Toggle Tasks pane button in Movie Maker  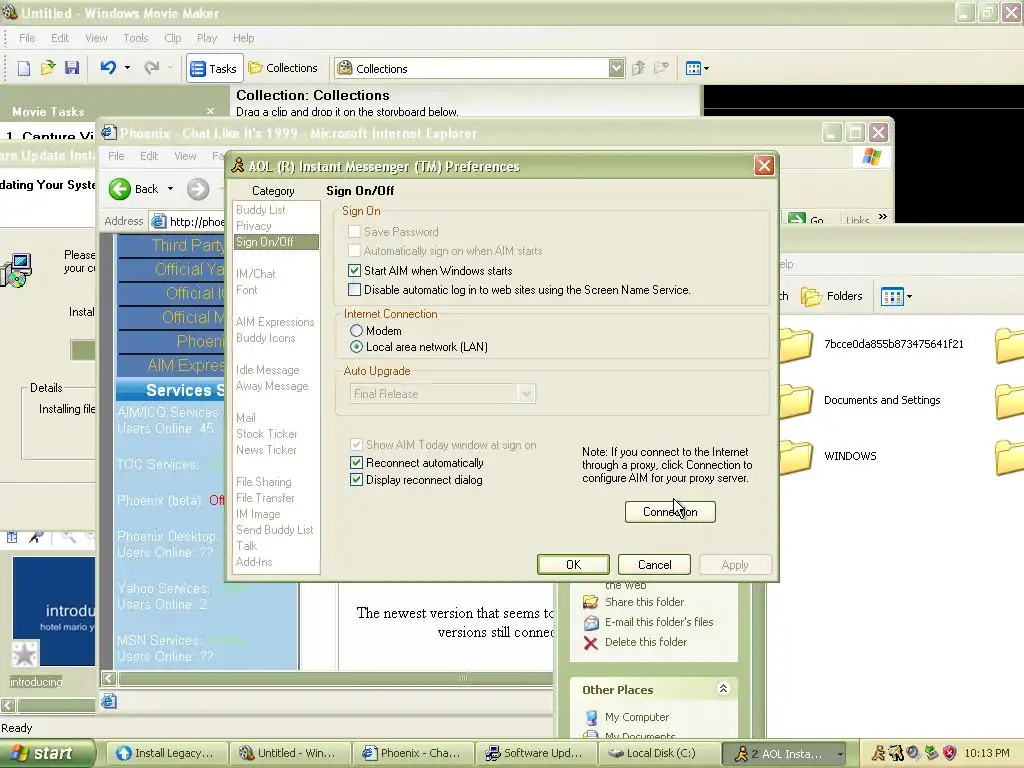214,68
